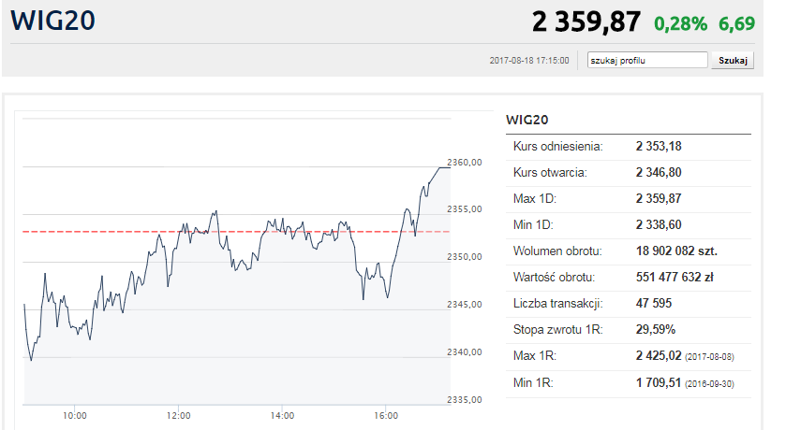
Task: Select the 'Kurs otwarcia' value 2 346,80
Action: (x=658, y=173)
